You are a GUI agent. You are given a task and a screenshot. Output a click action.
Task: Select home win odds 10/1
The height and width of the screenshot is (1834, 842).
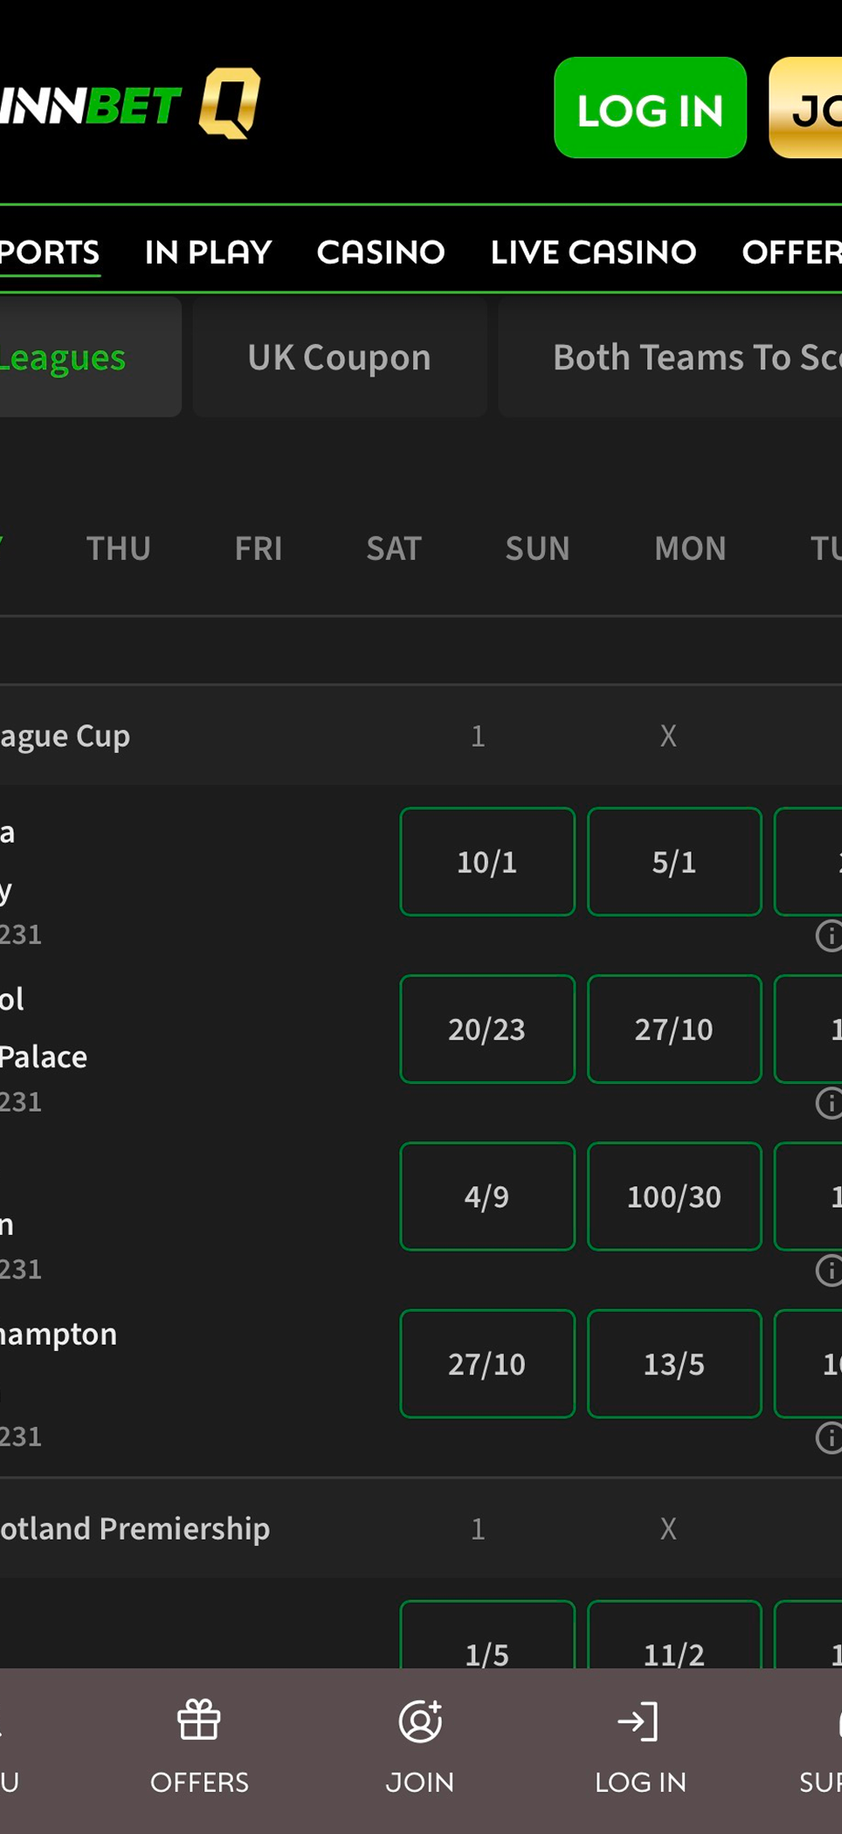(487, 862)
